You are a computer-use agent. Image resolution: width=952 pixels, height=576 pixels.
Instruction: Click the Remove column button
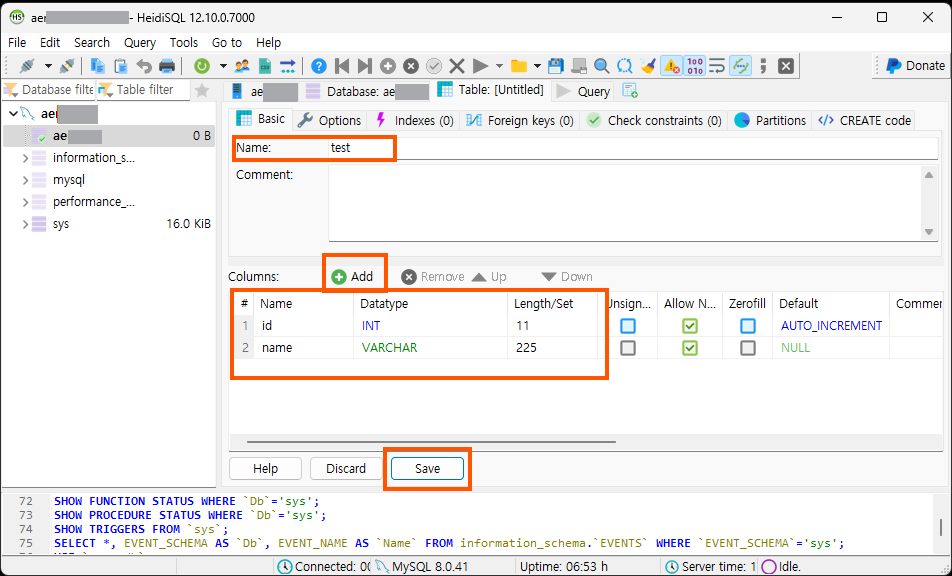[433, 277]
